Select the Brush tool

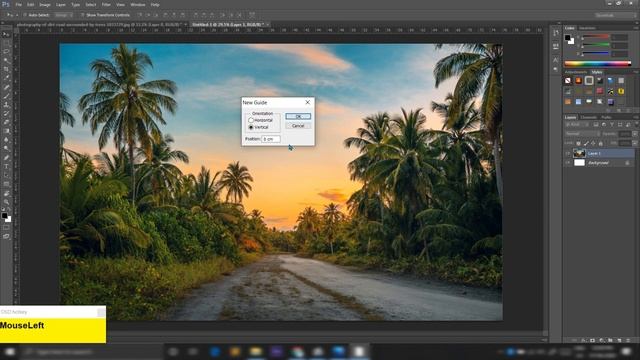[6, 96]
